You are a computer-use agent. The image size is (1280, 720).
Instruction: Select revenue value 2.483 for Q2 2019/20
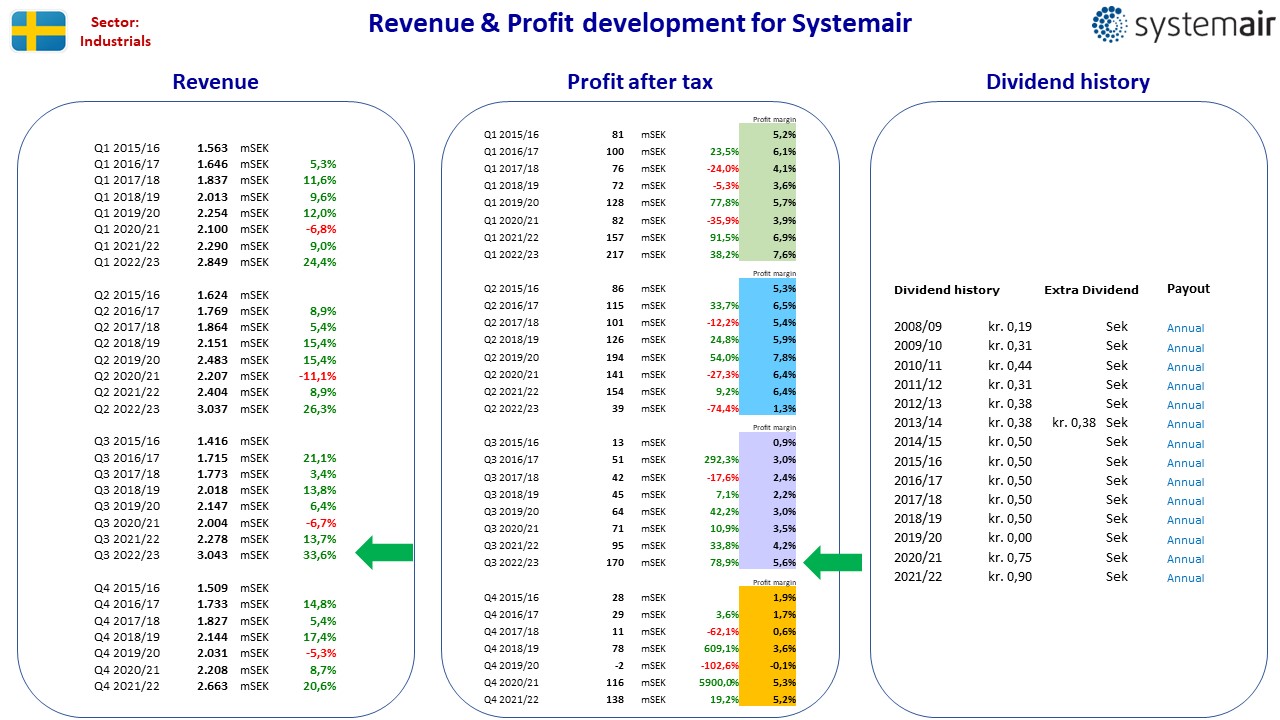click(x=212, y=360)
